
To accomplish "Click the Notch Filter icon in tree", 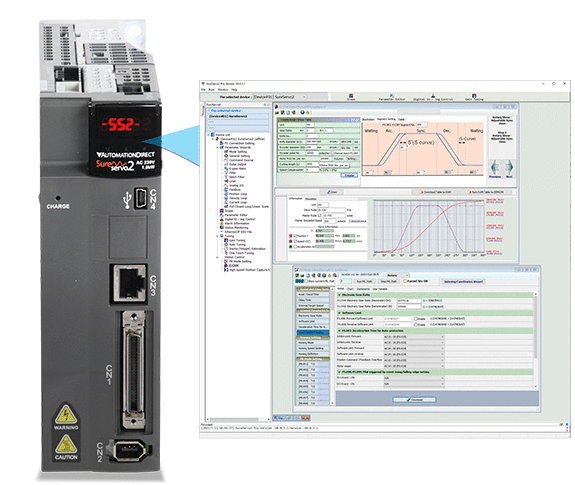I will pos(226,177).
